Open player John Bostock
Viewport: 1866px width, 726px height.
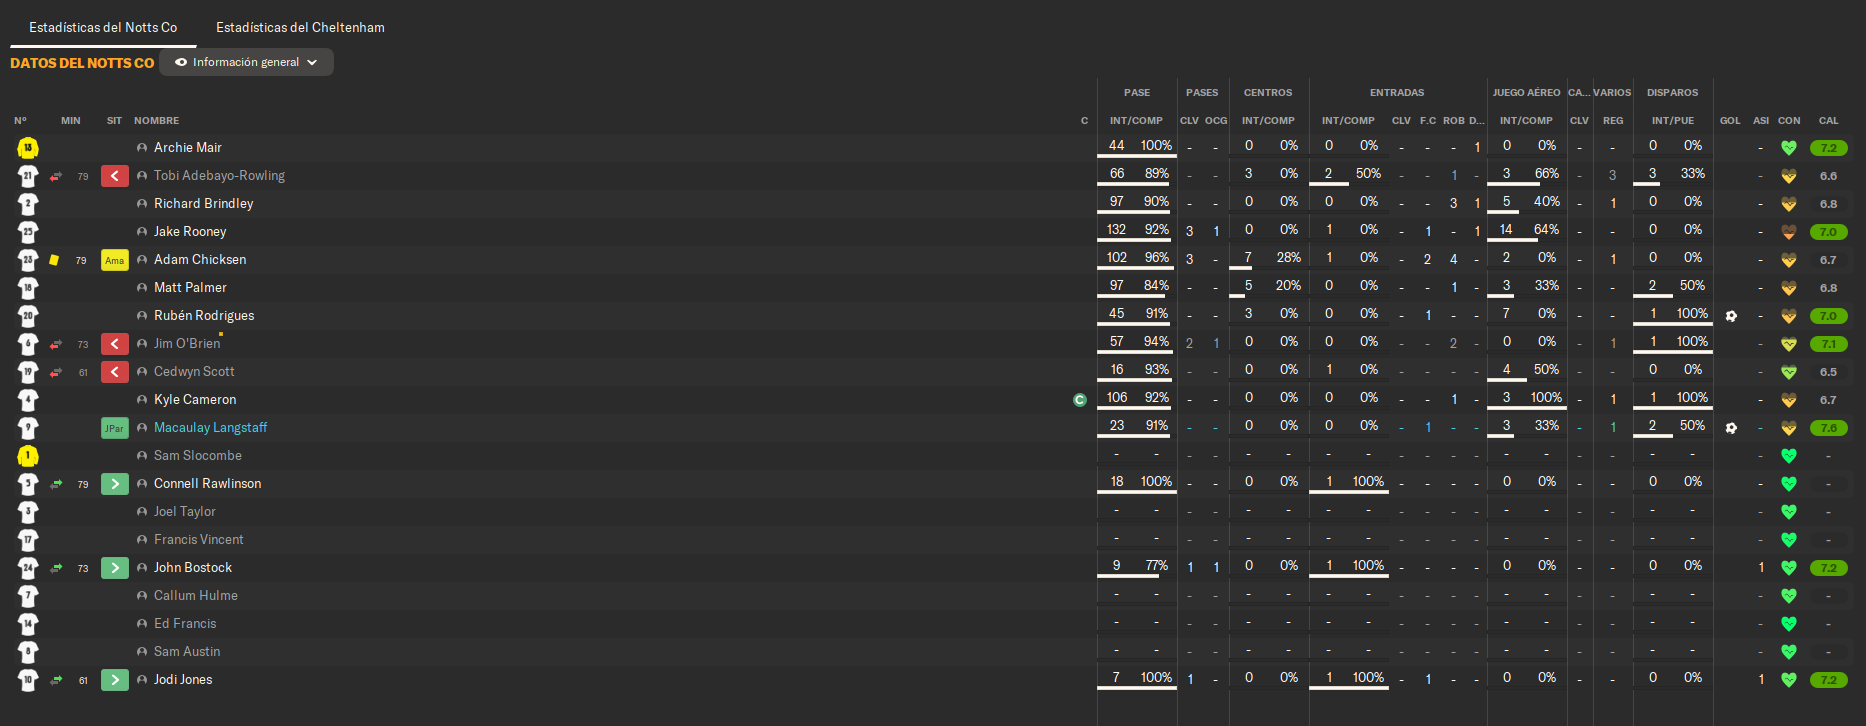[193, 568]
